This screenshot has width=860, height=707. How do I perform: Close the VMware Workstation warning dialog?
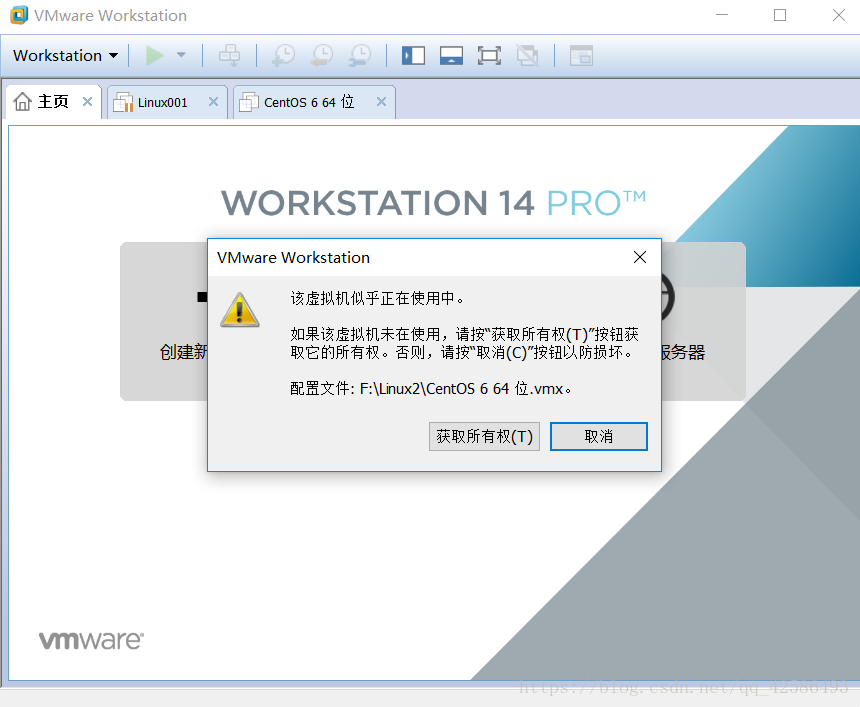point(640,257)
